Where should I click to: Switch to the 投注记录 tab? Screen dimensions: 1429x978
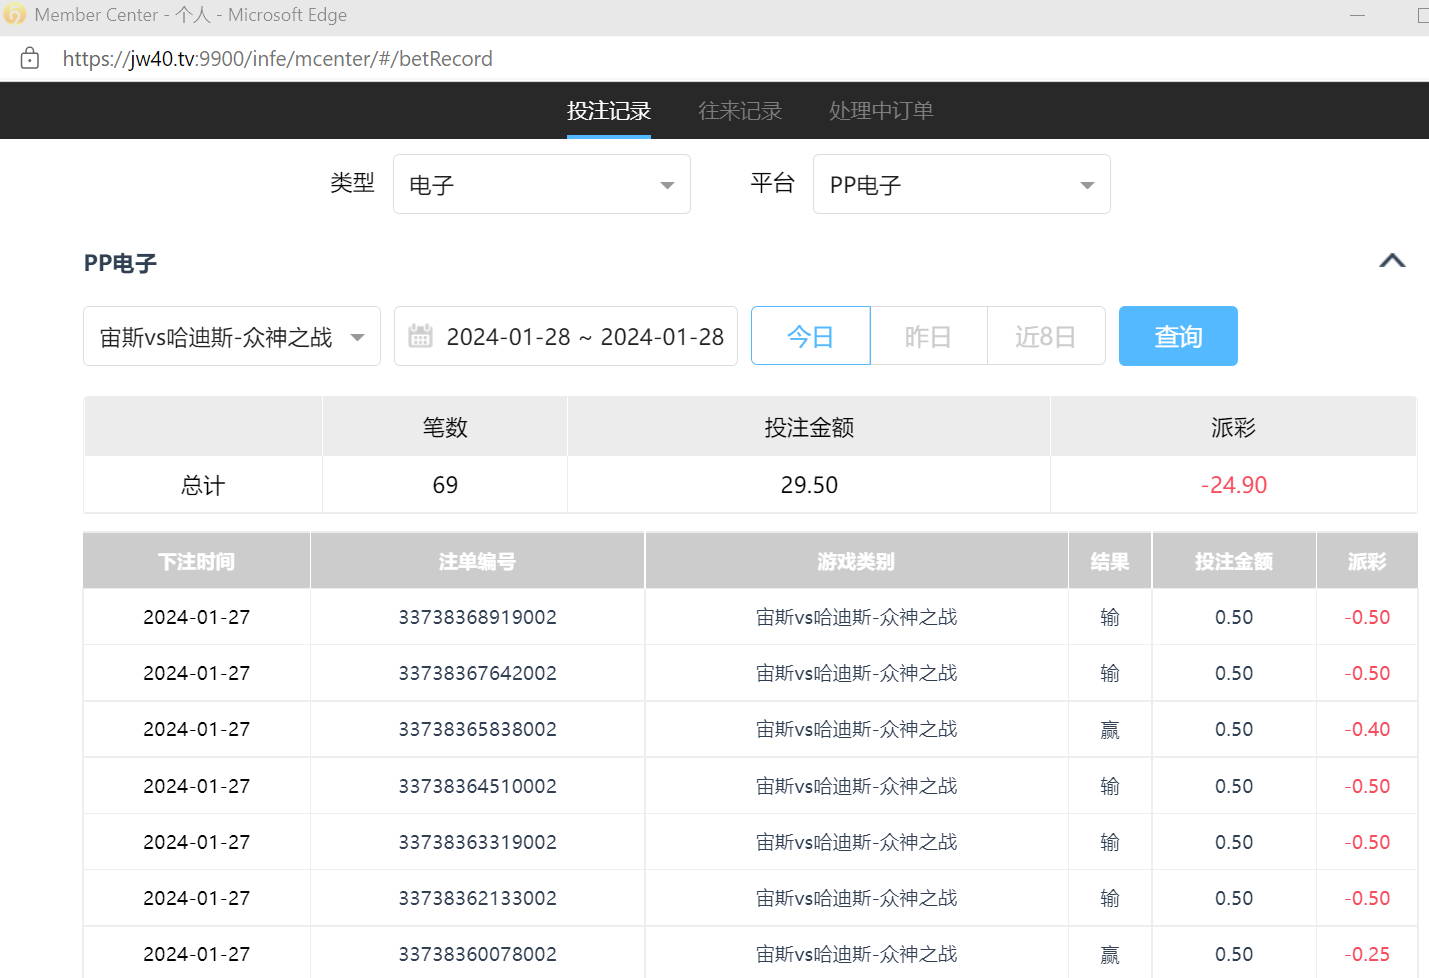[608, 111]
